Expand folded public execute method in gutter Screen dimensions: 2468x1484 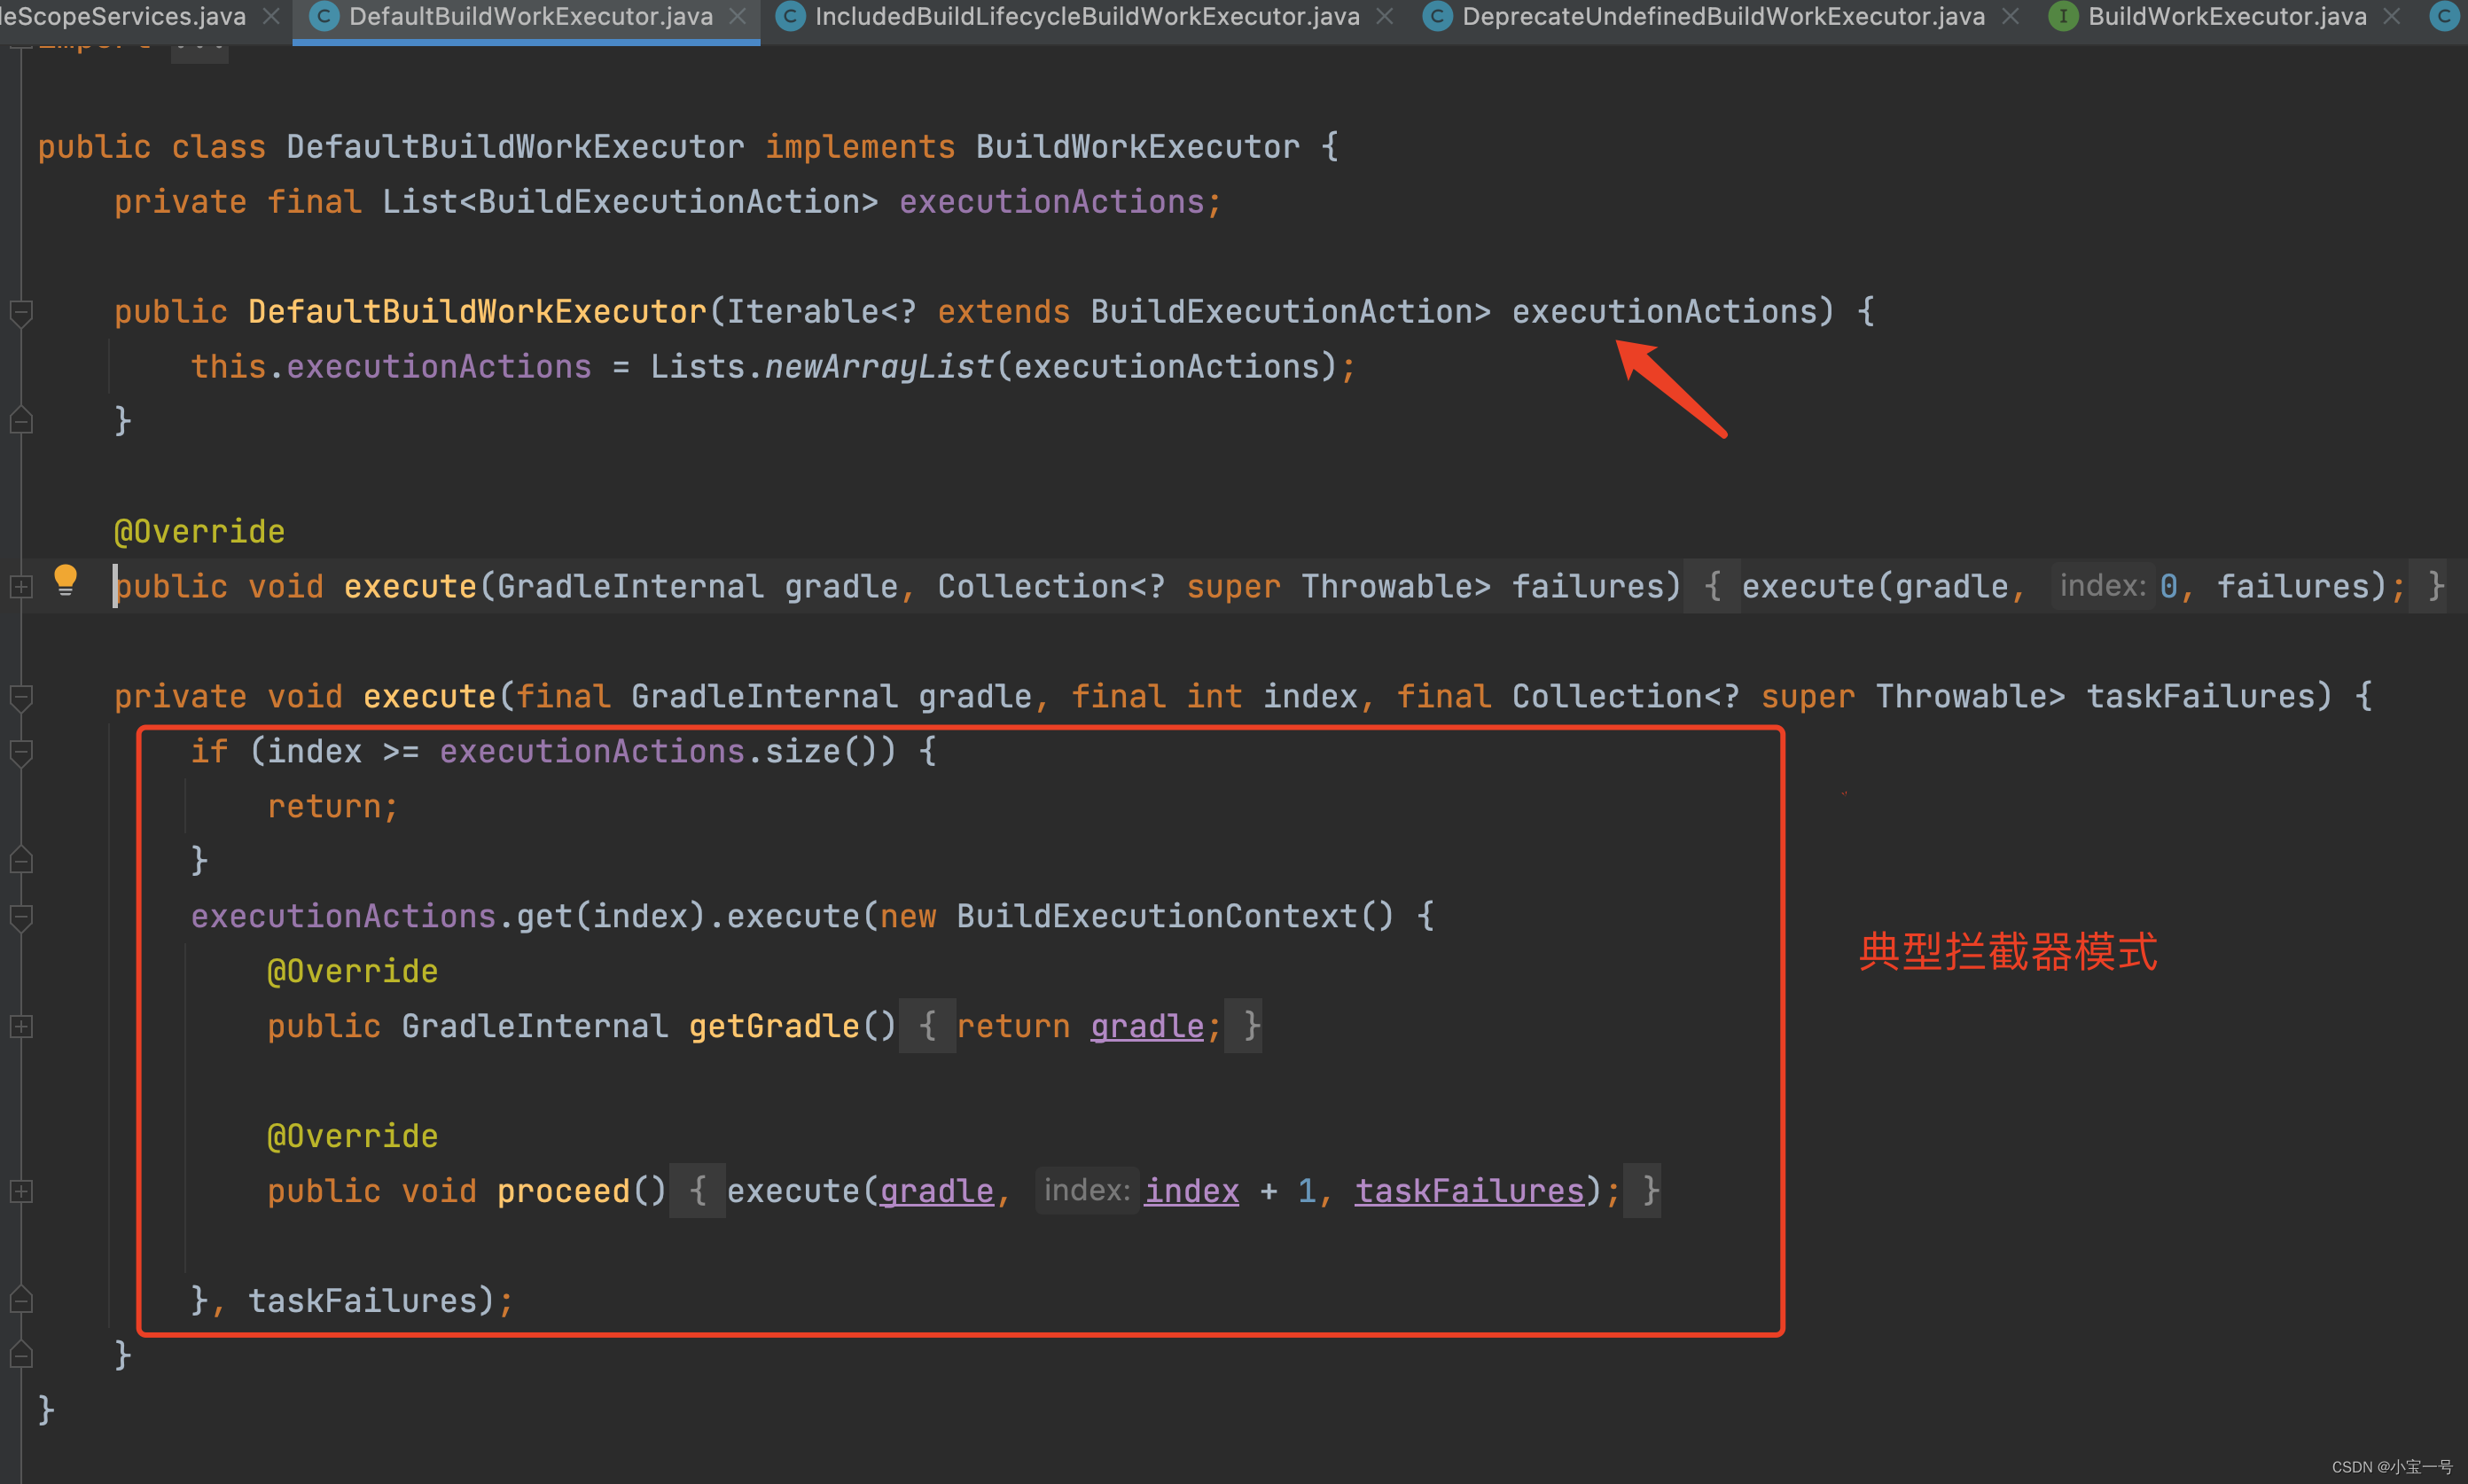click(21, 587)
